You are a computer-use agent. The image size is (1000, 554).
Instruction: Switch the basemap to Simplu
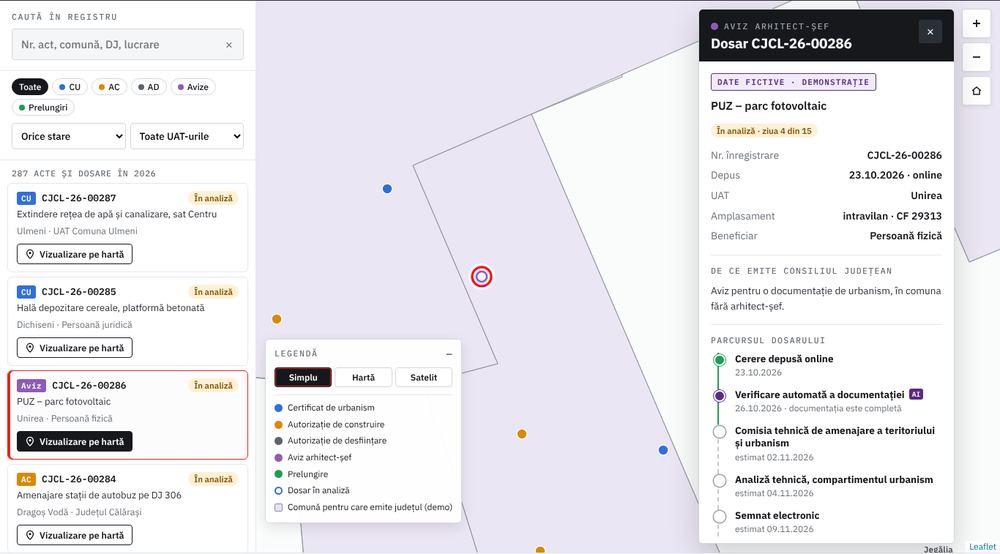coord(303,377)
